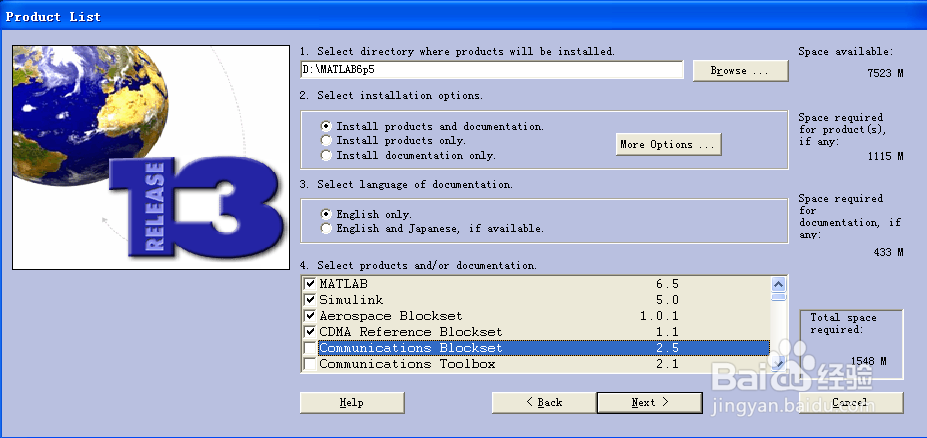Screen dimensions: 927x438
Task: Click the Browse button
Action: pyautogui.click(x=740, y=70)
